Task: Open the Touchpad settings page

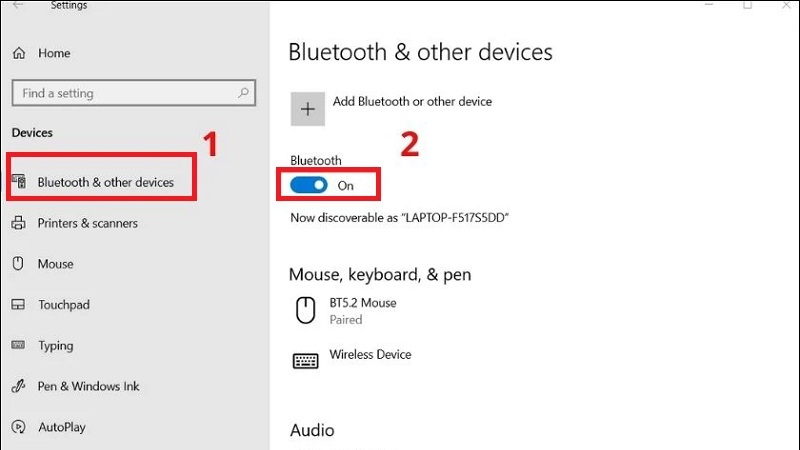Action: point(63,305)
